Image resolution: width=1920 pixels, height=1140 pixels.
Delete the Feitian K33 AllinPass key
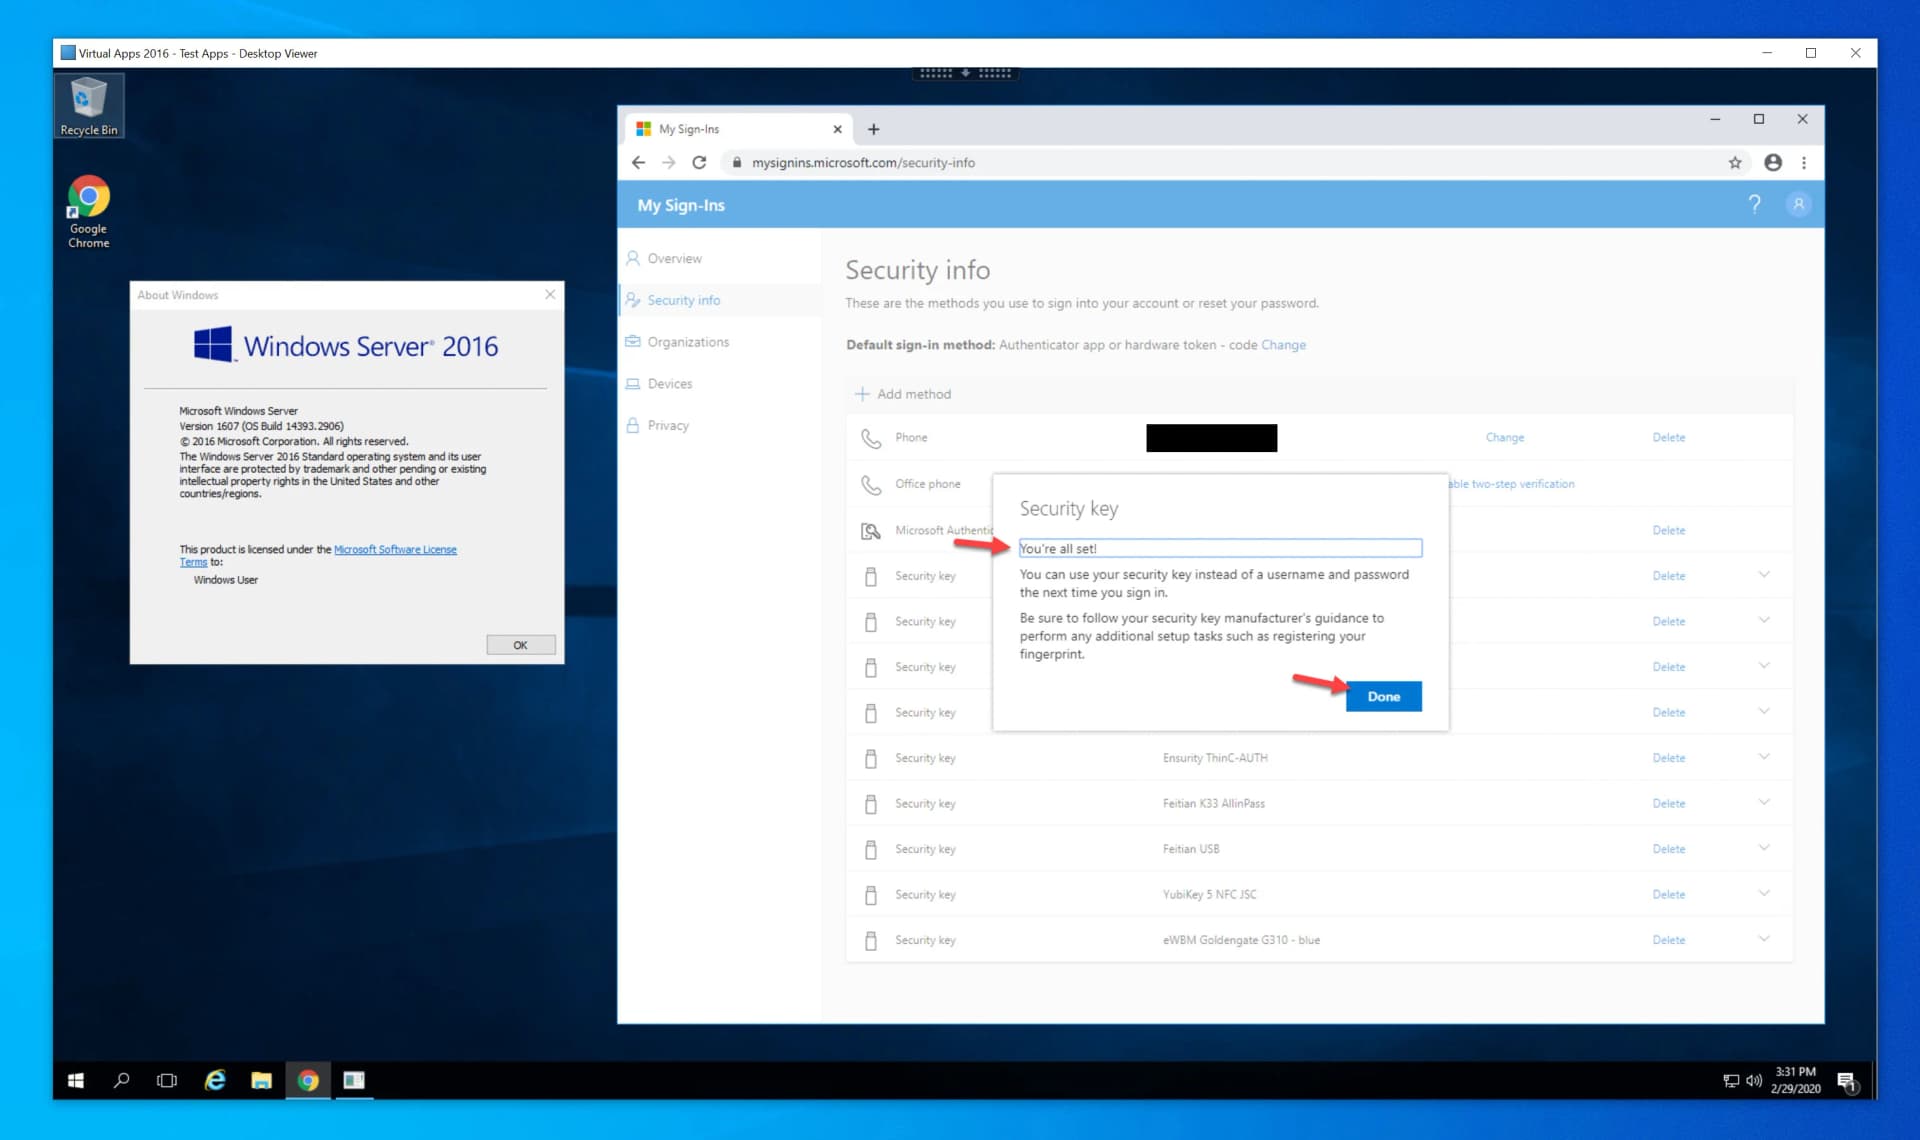click(x=1669, y=804)
